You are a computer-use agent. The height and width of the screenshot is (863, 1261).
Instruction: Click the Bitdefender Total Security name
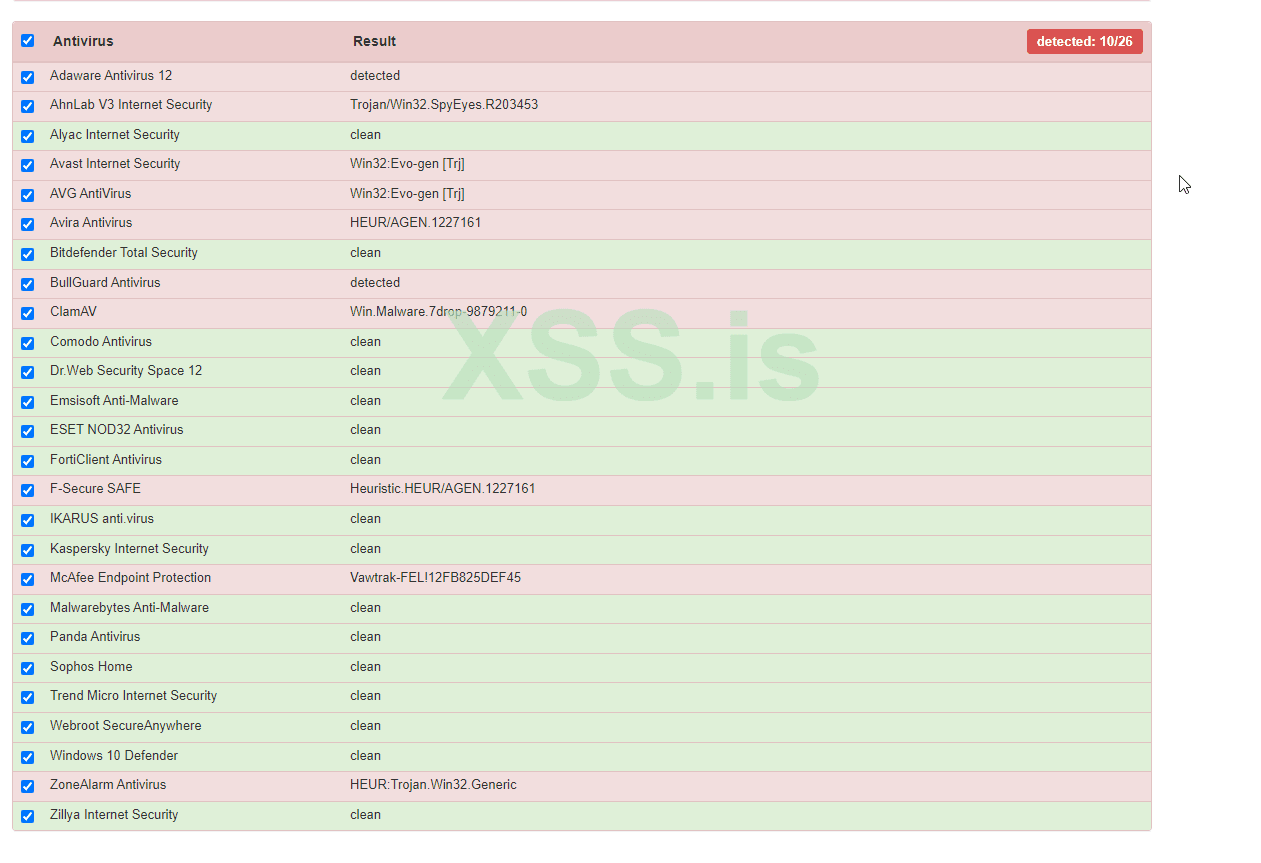click(124, 253)
